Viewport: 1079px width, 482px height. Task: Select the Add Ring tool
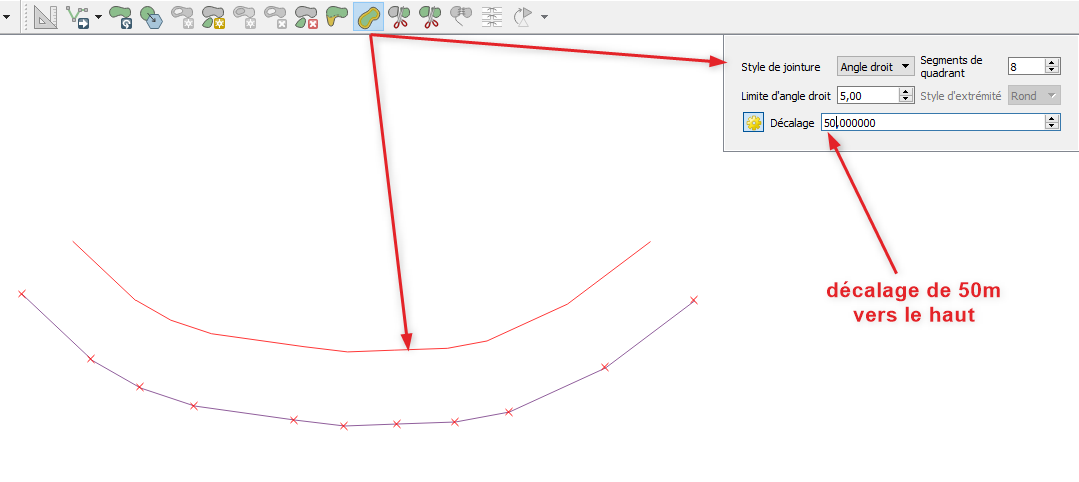coord(182,16)
